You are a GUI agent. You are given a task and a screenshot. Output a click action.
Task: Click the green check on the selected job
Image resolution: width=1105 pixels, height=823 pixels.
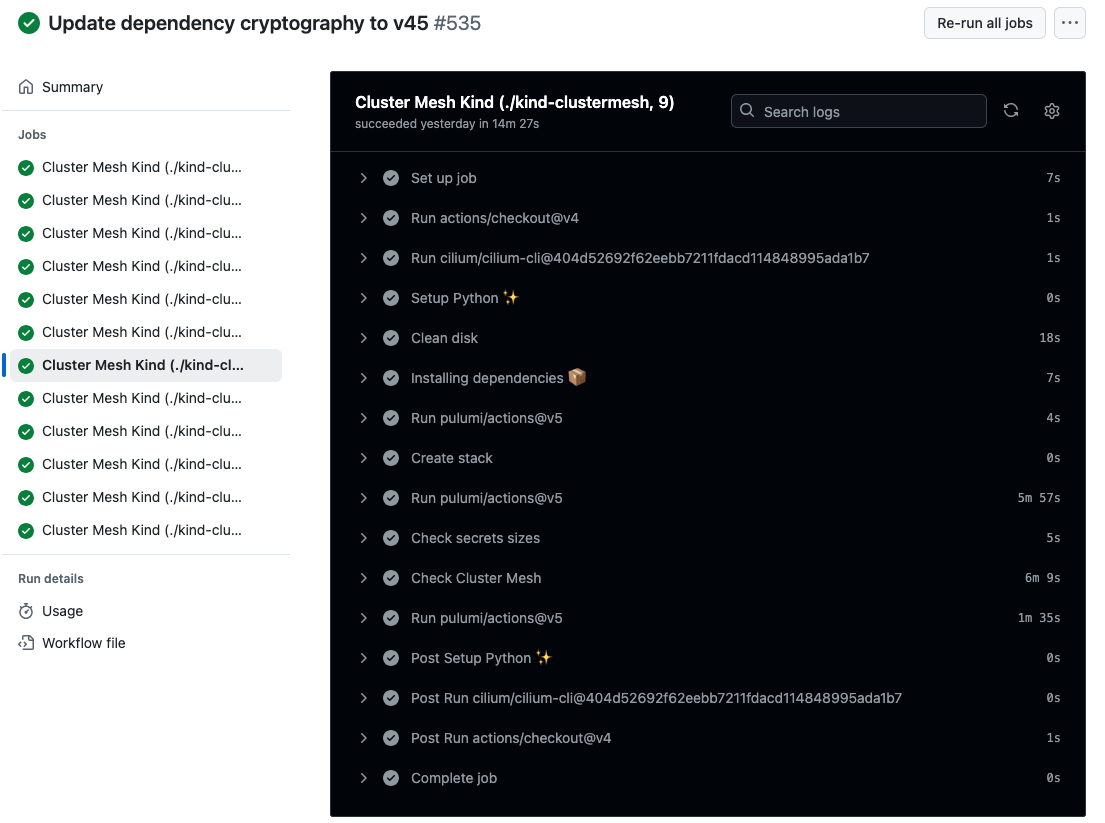[x=26, y=366]
